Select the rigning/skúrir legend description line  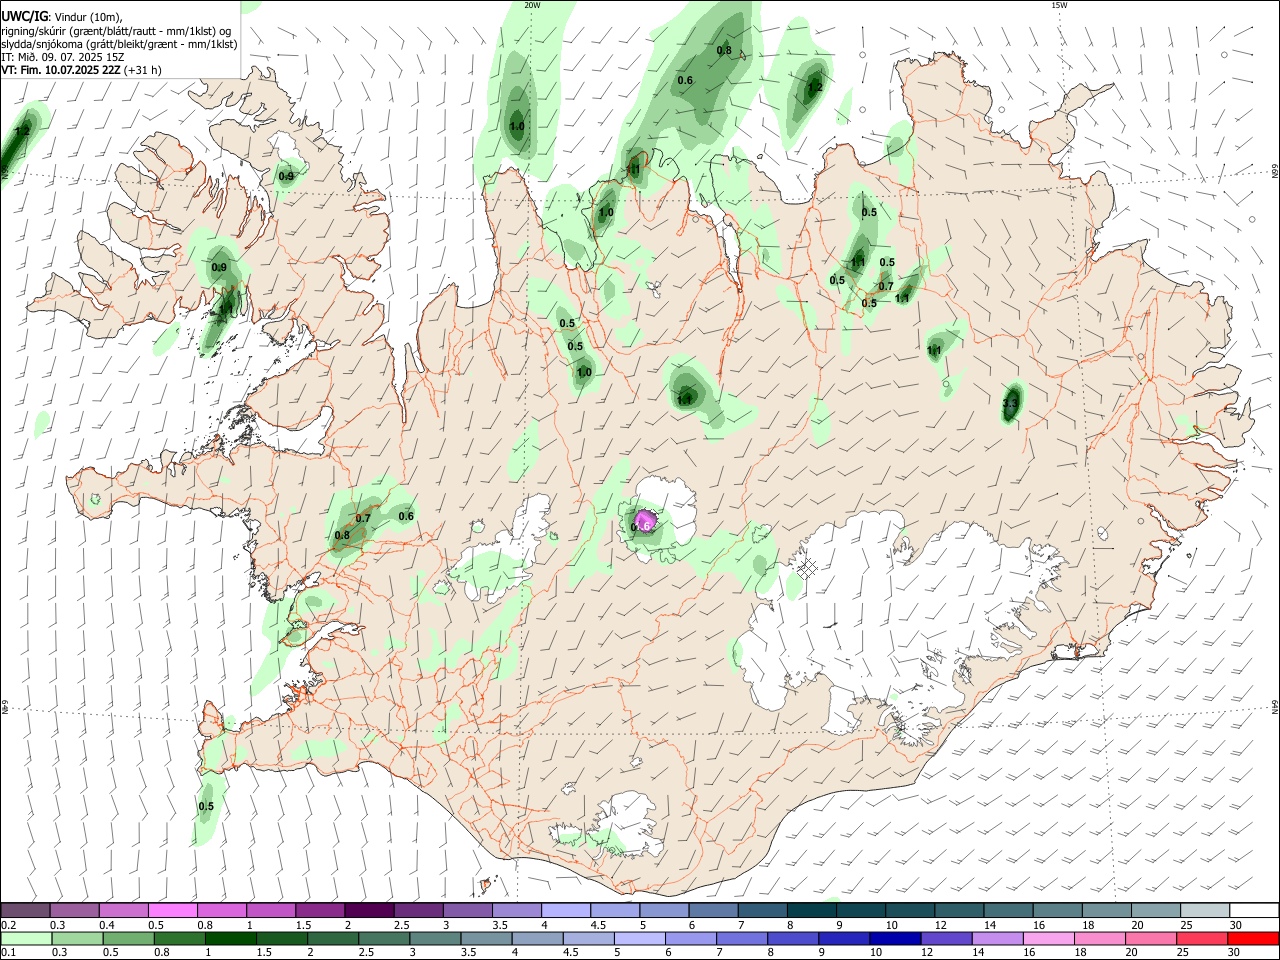(x=116, y=31)
